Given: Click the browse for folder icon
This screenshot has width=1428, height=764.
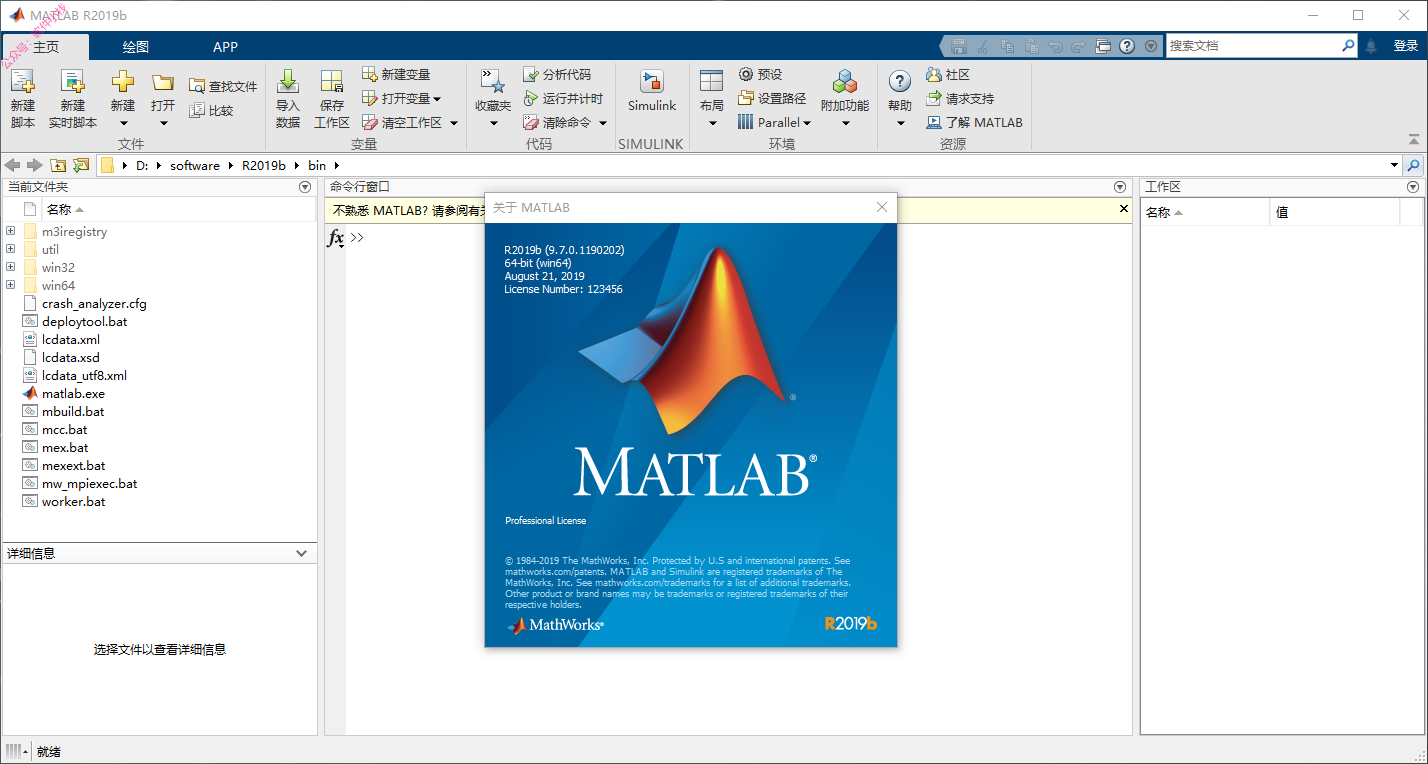Looking at the screenshot, I should click(81, 166).
